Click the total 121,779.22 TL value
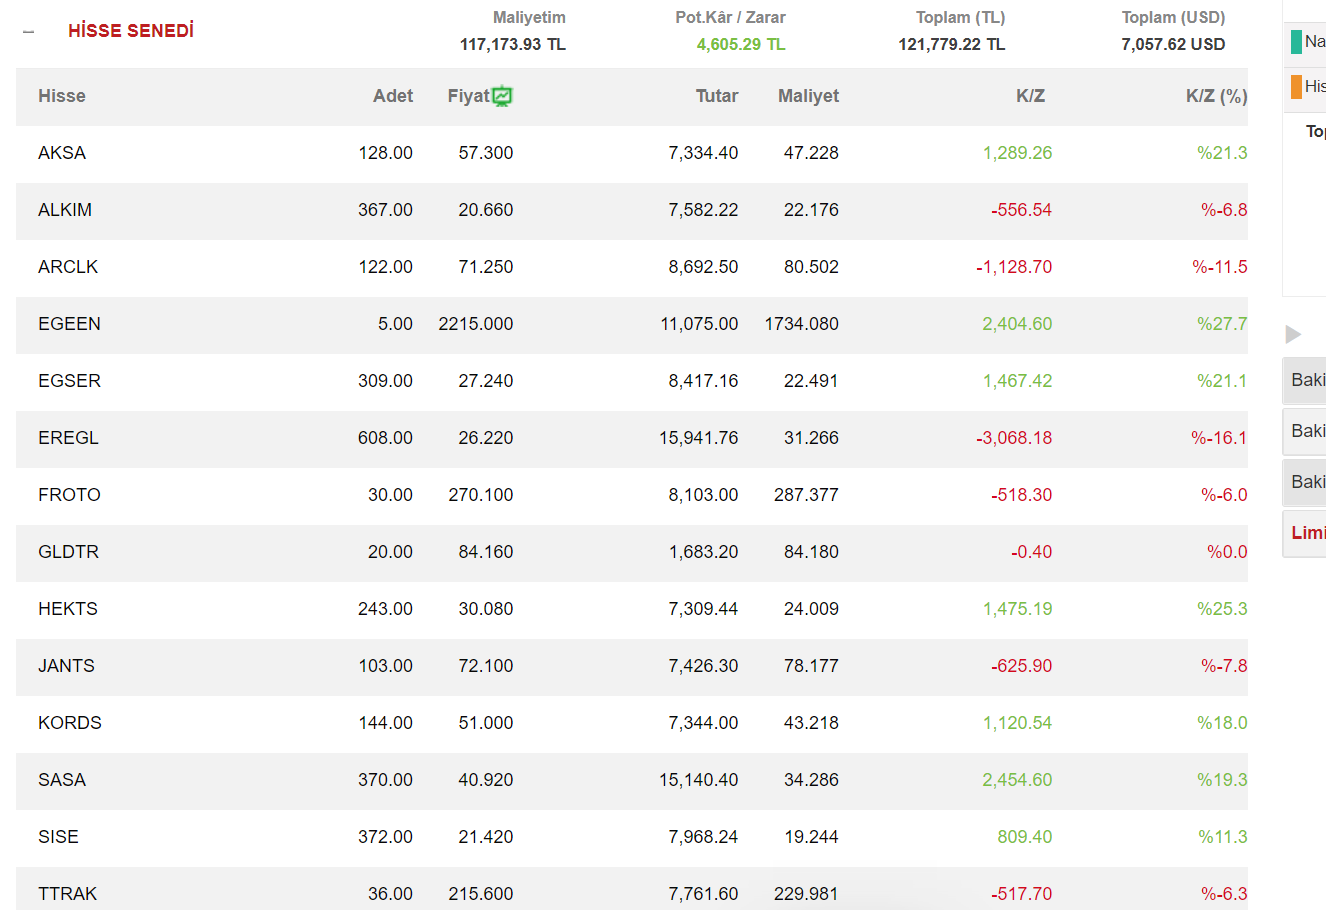The height and width of the screenshot is (910, 1326). click(x=952, y=45)
